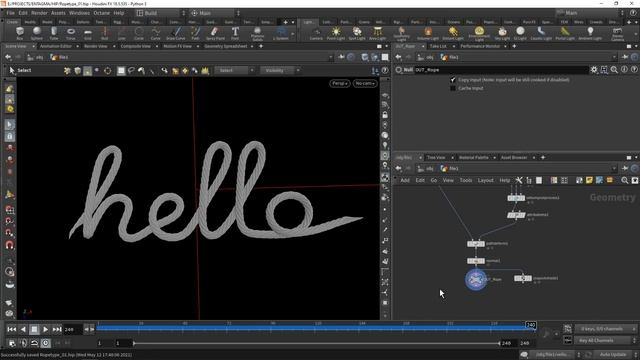This screenshot has height=360, width=640.
Task: Open network editor search magnifier
Action: [624, 180]
